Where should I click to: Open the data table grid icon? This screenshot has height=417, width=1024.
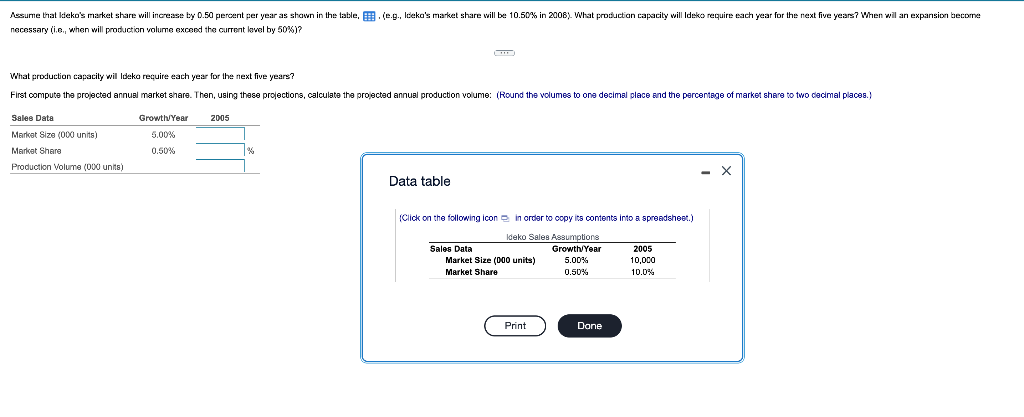point(367,15)
